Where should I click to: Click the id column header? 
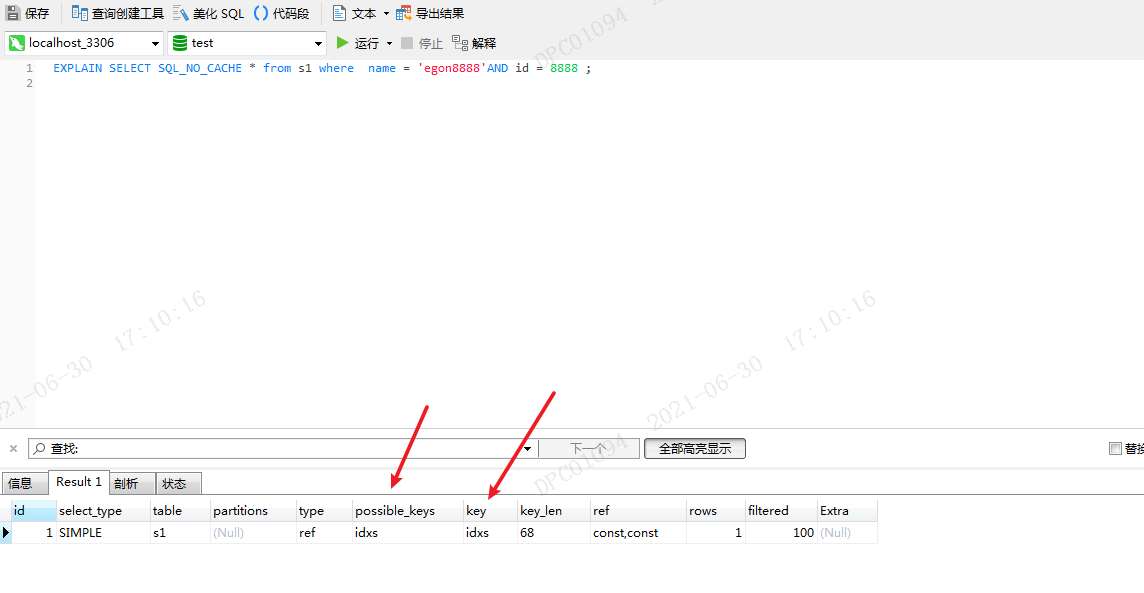point(34,511)
